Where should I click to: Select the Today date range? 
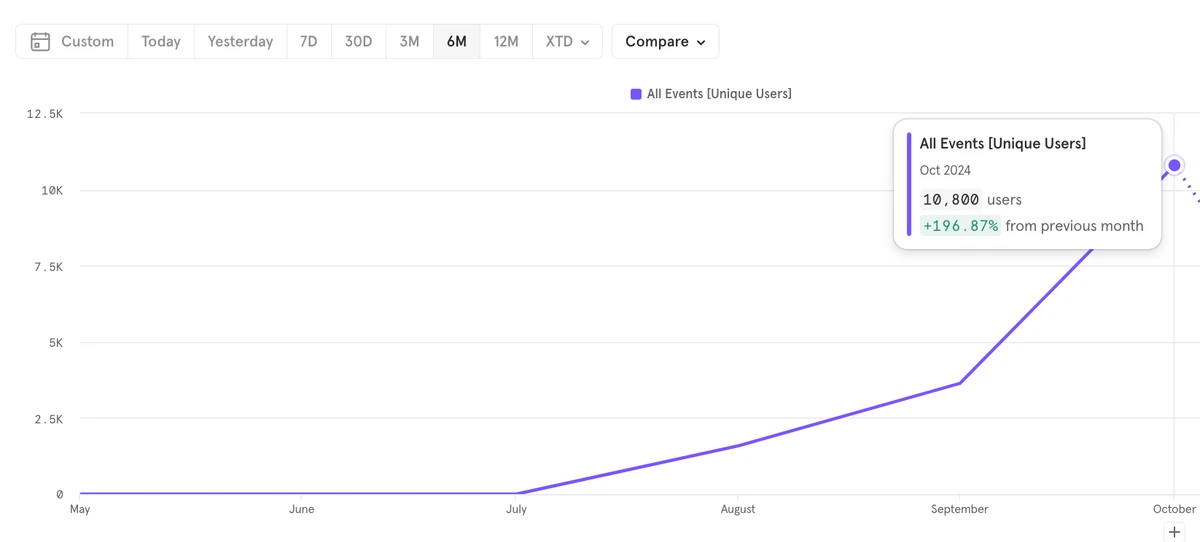pyautogui.click(x=161, y=42)
